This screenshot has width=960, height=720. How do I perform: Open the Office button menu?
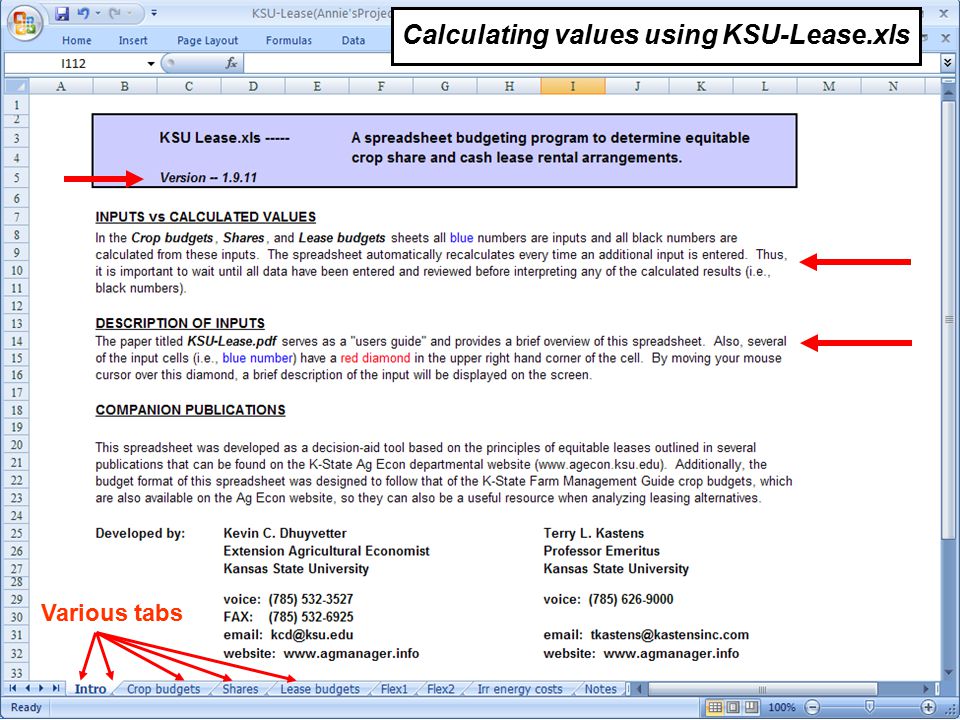[x=24, y=22]
